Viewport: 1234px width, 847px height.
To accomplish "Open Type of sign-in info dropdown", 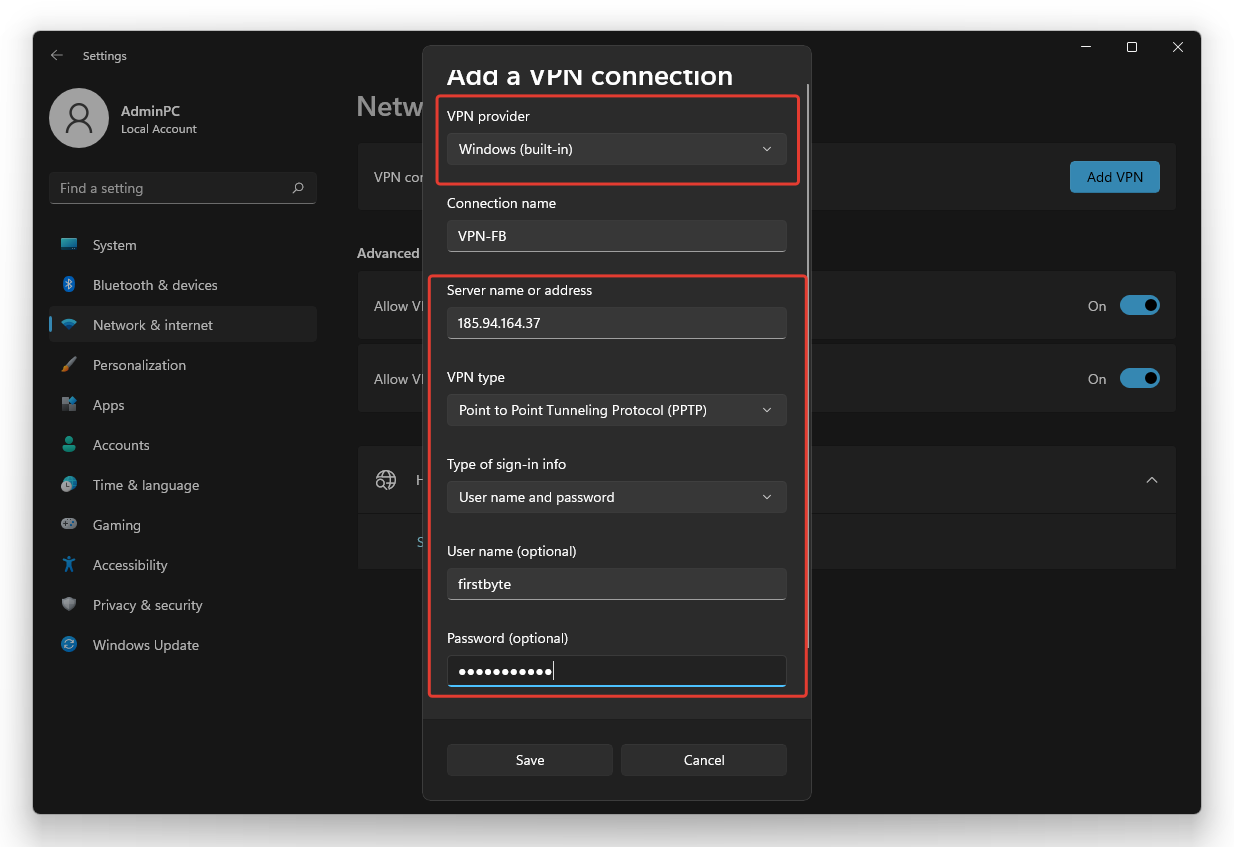I will 616,497.
